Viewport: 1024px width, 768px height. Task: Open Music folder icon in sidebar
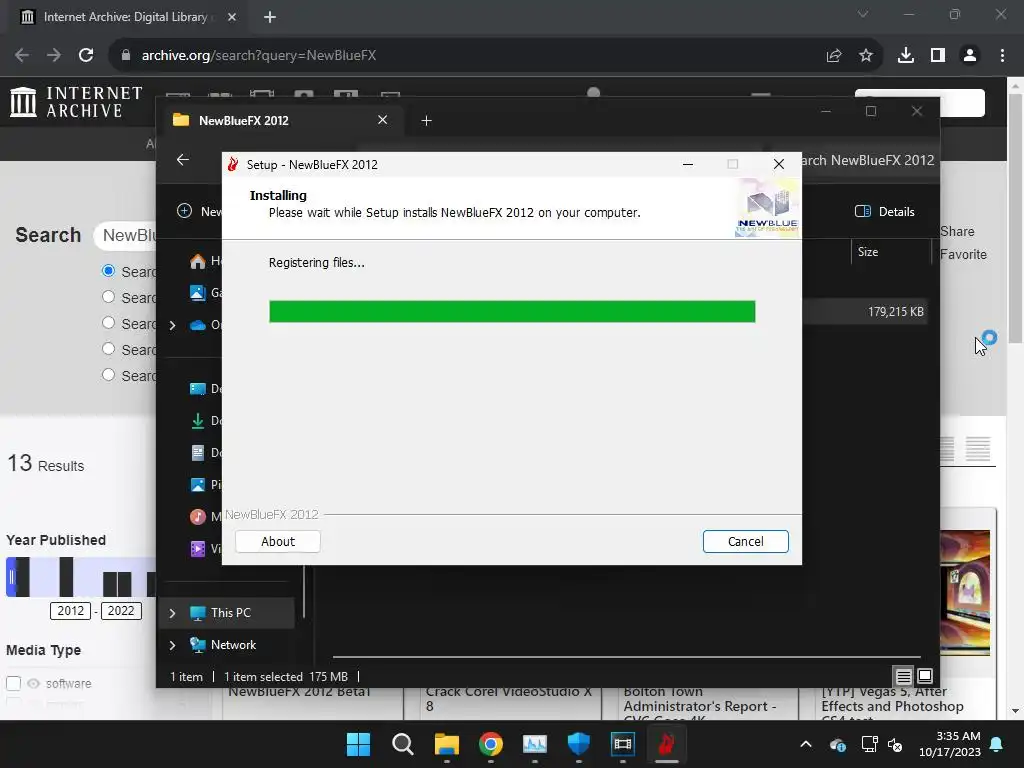pyautogui.click(x=198, y=517)
